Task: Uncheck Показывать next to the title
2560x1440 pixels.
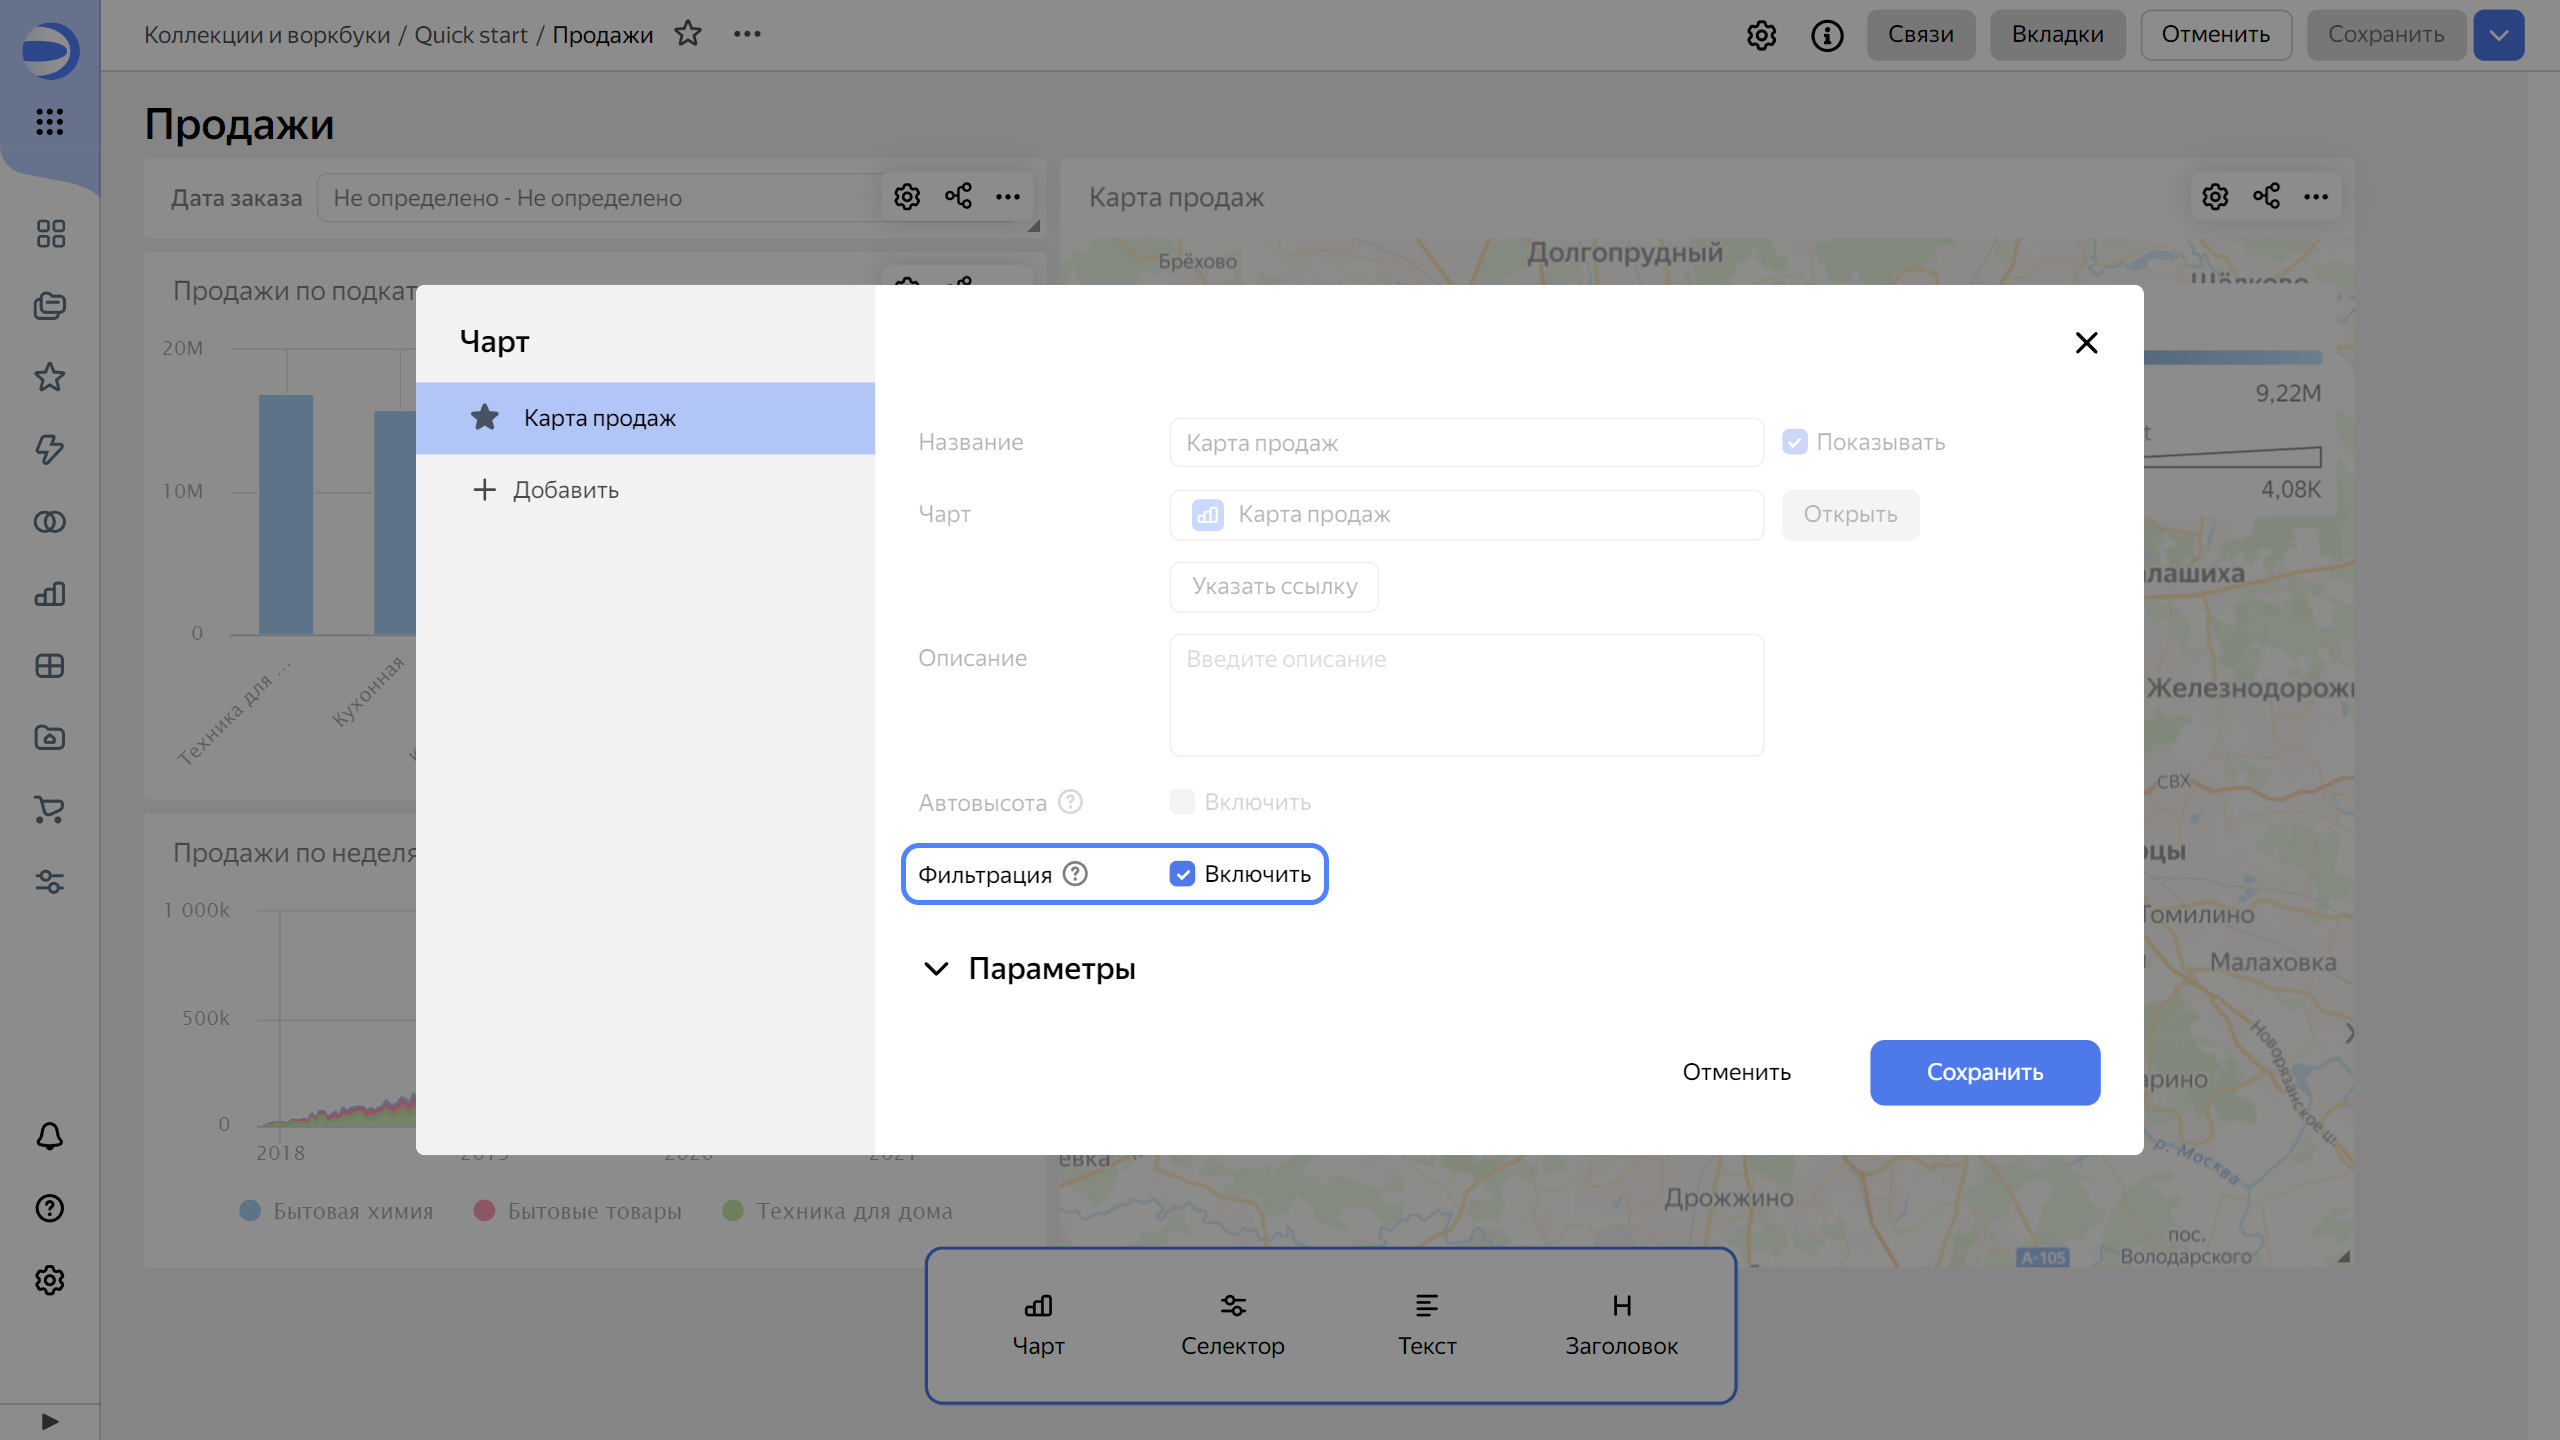Action: click(x=1795, y=441)
